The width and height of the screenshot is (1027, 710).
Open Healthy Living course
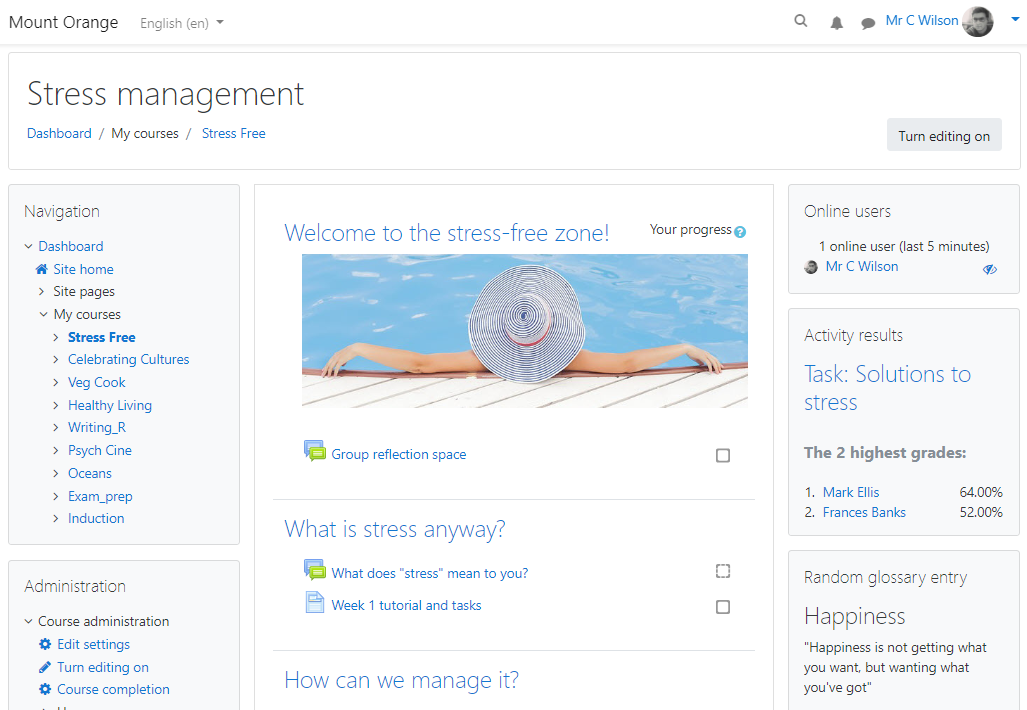(x=110, y=405)
